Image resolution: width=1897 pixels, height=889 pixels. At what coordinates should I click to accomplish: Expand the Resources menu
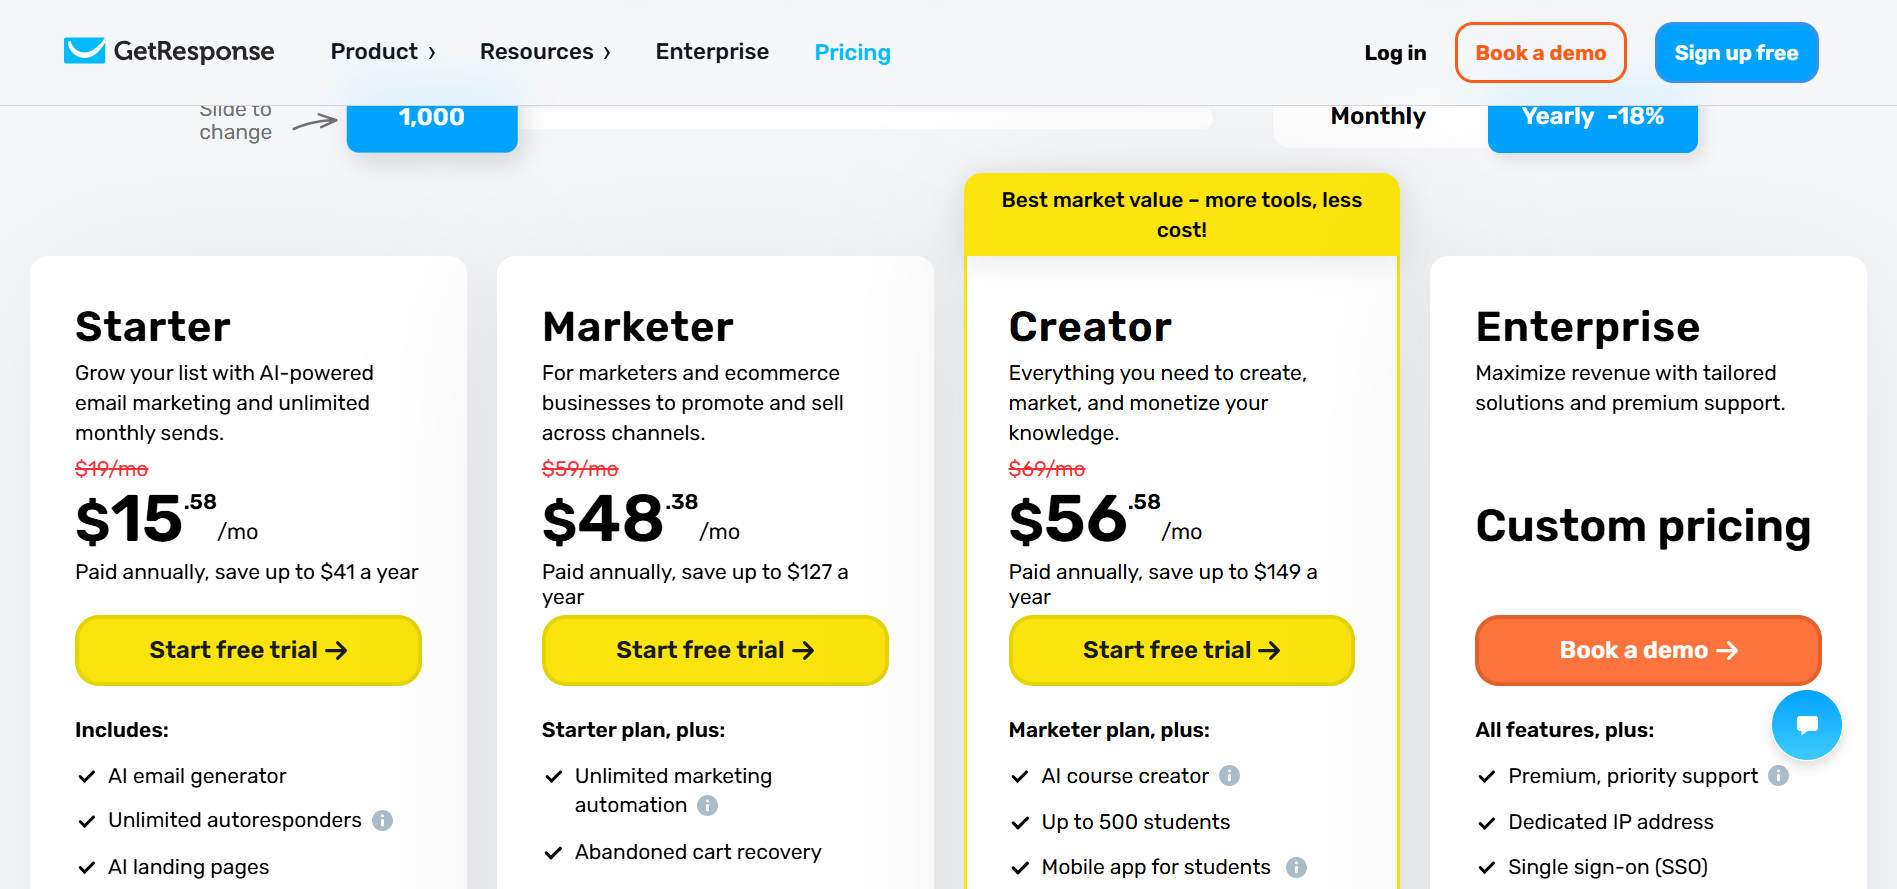tap(545, 52)
